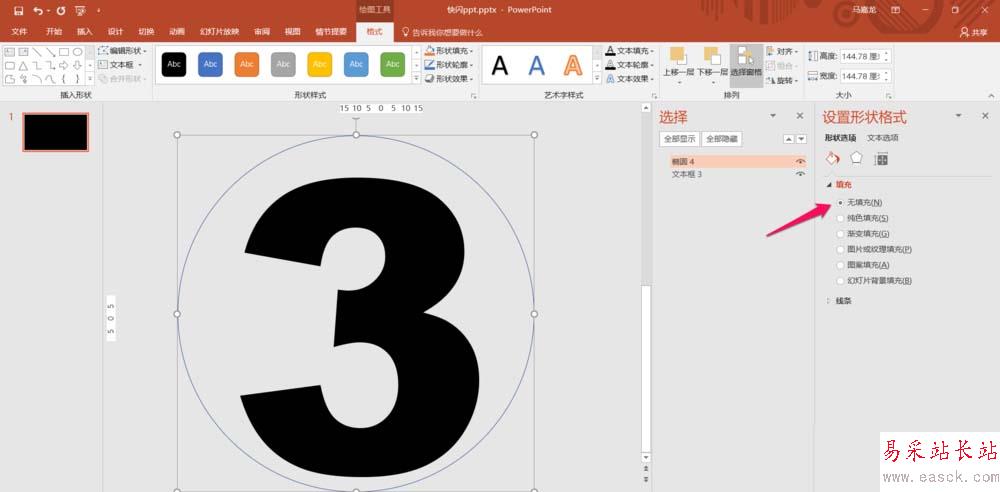This screenshot has width=1000, height=492.
Task: Click the 宽度 width input field
Action: coord(861,76)
